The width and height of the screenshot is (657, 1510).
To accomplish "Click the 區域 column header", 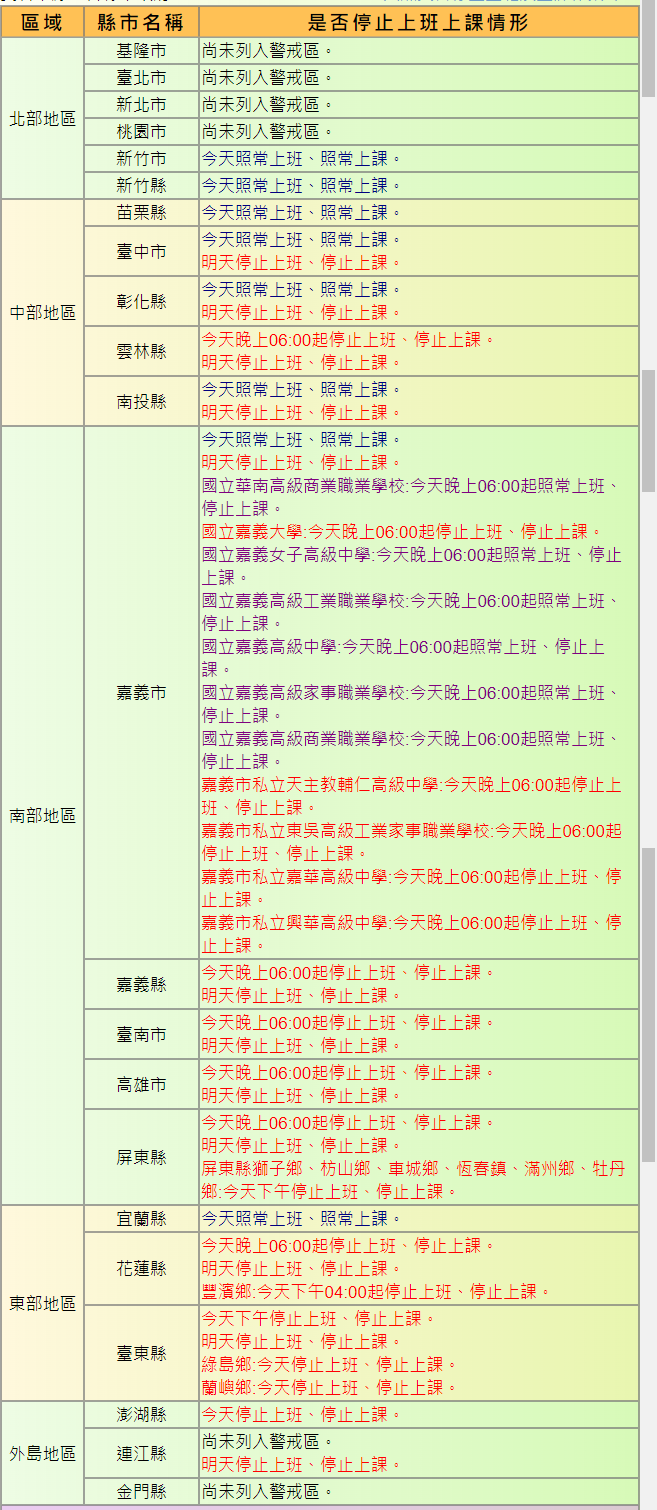I will pos(42,22).
